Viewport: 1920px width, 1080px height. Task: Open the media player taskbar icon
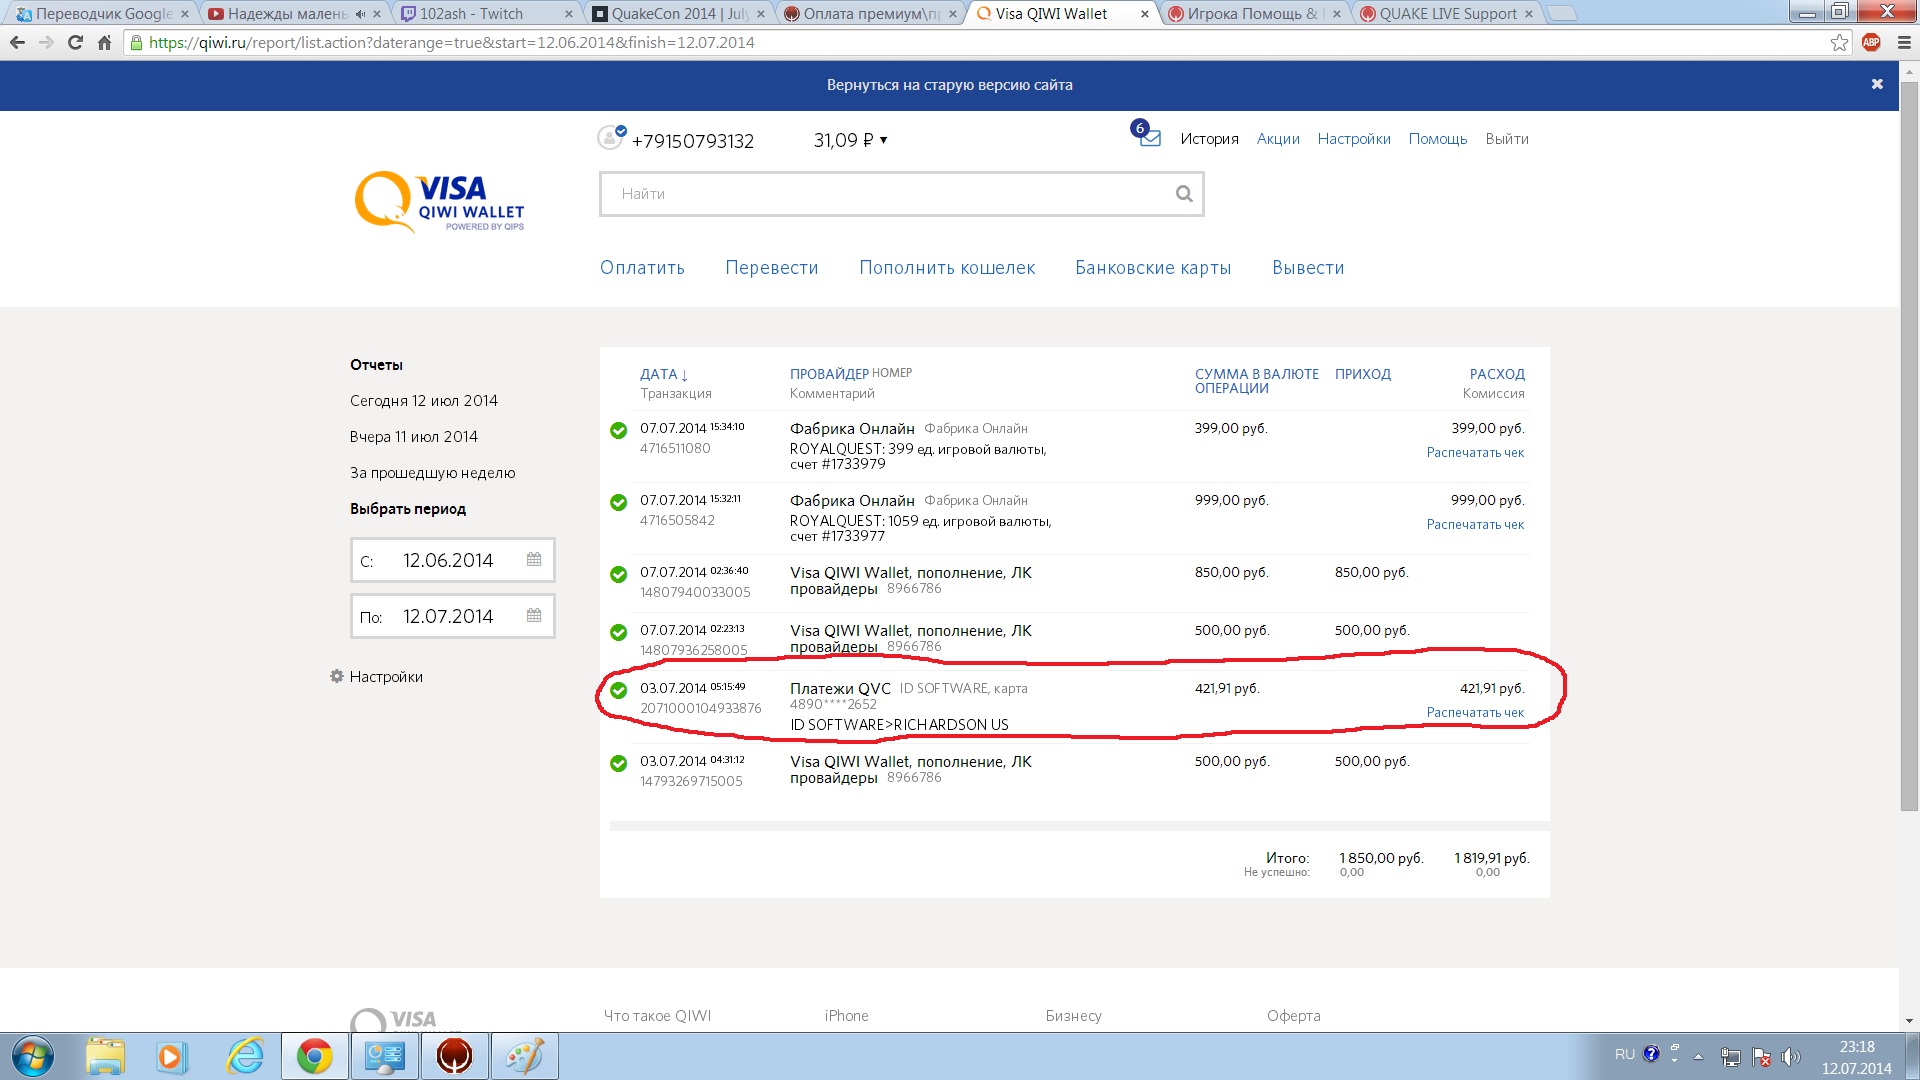point(172,1056)
